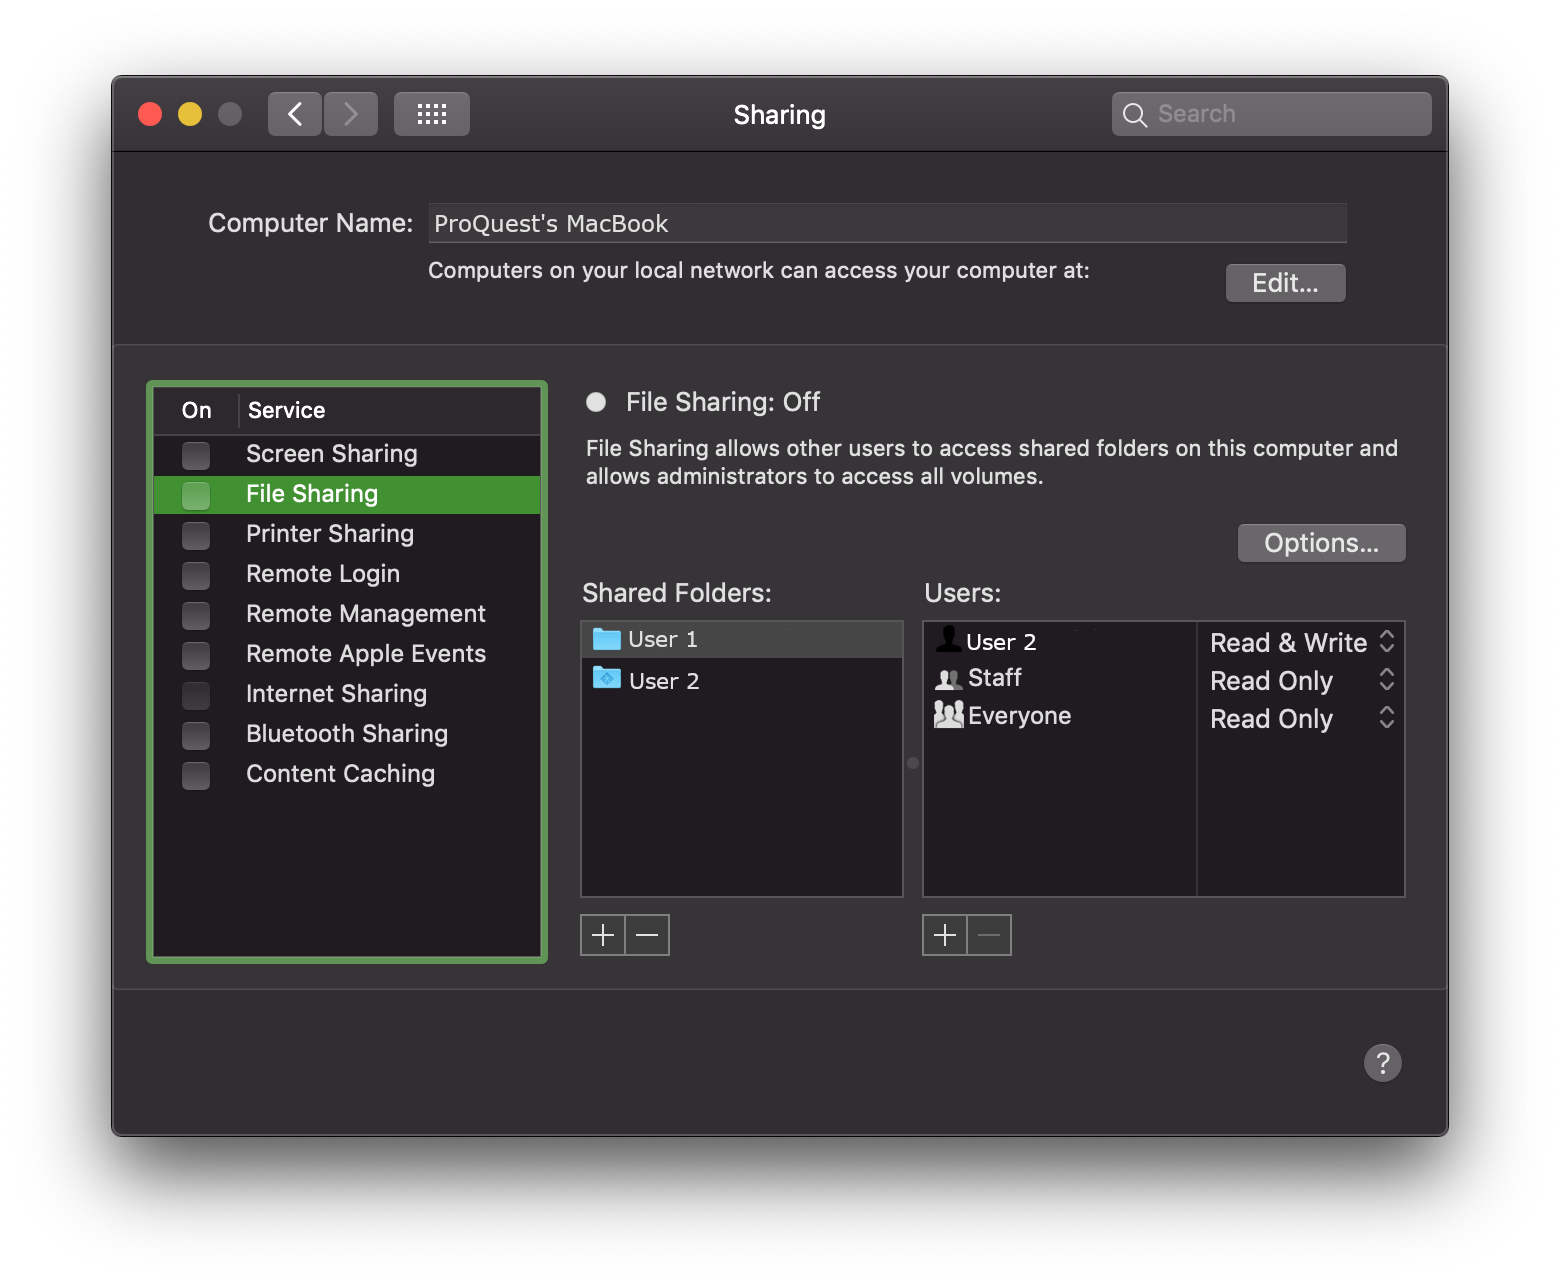The height and width of the screenshot is (1284, 1560).
Task: Check the Remote Login service box
Action: click(x=196, y=575)
